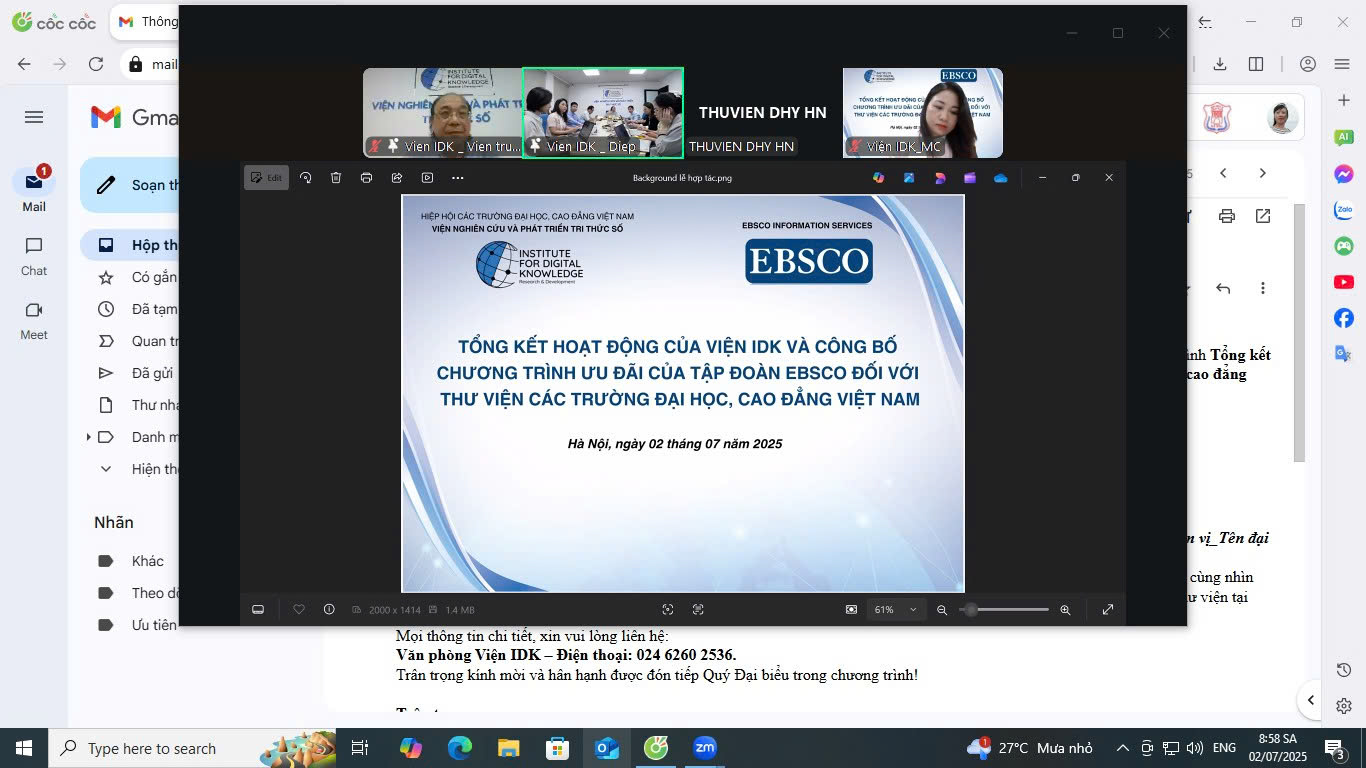Viewport: 1366px width, 768px height.
Task: Open the 61% zoom level dropdown
Action: click(x=896, y=610)
